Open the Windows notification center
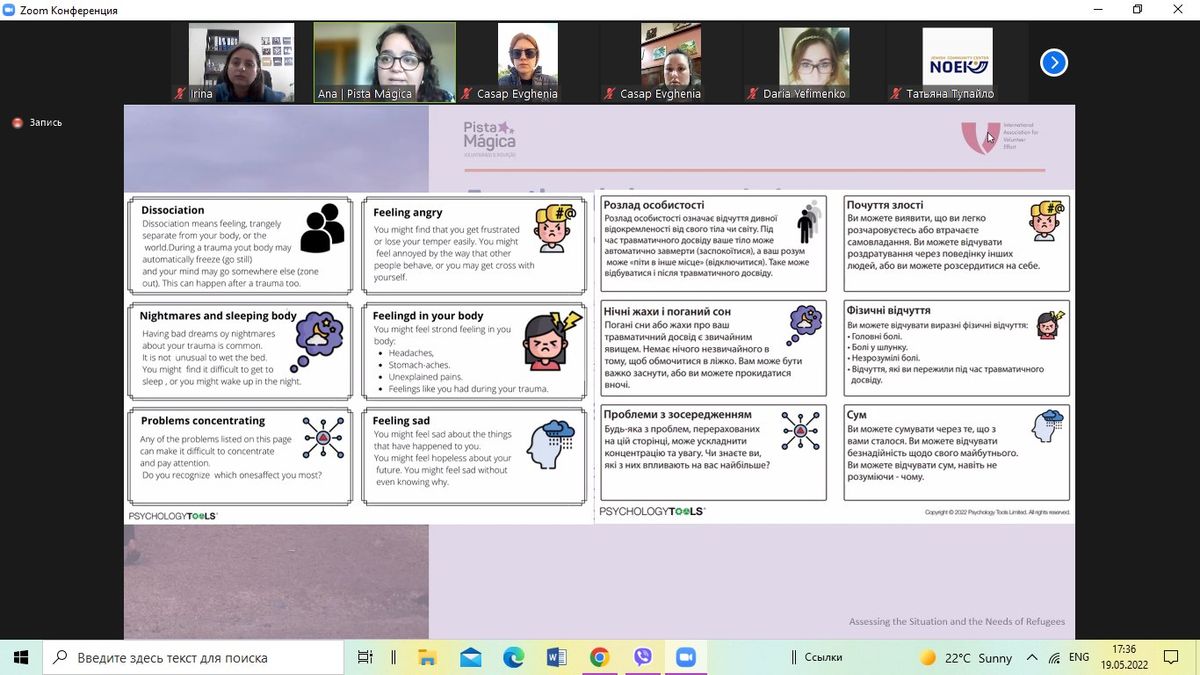This screenshot has height=675, width=1200. point(1170,657)
